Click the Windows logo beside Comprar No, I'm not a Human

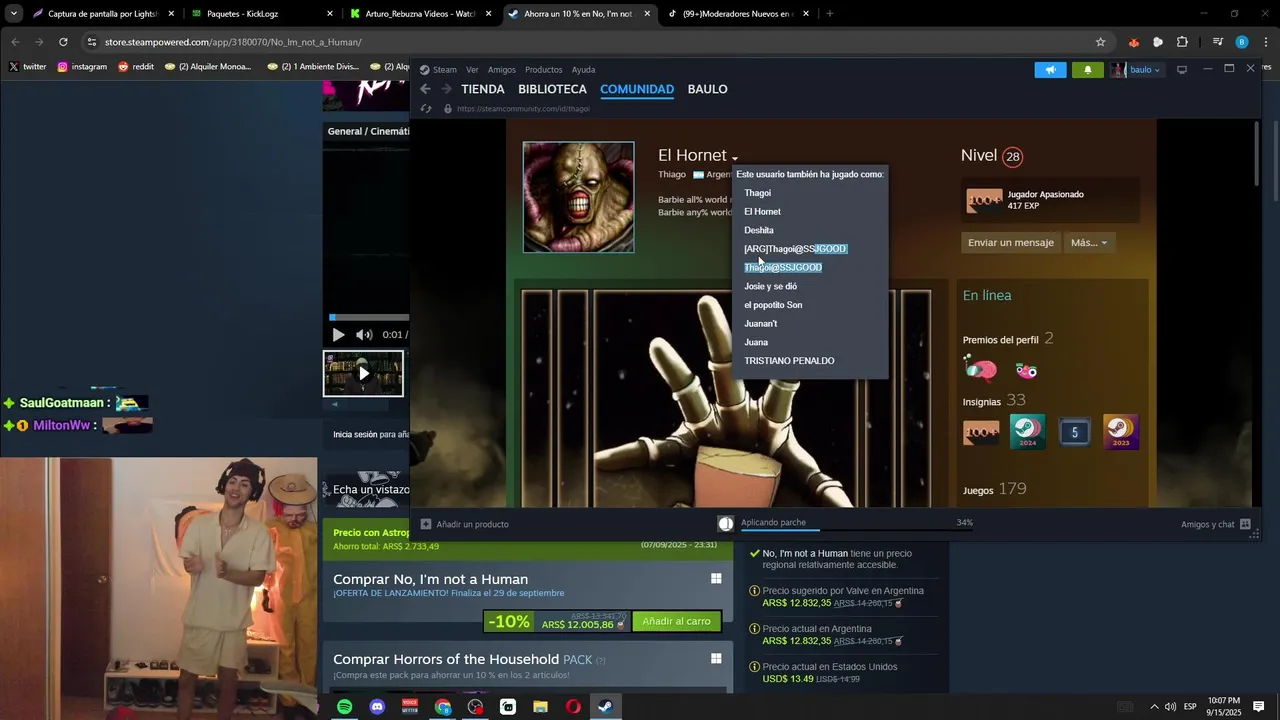716,579
